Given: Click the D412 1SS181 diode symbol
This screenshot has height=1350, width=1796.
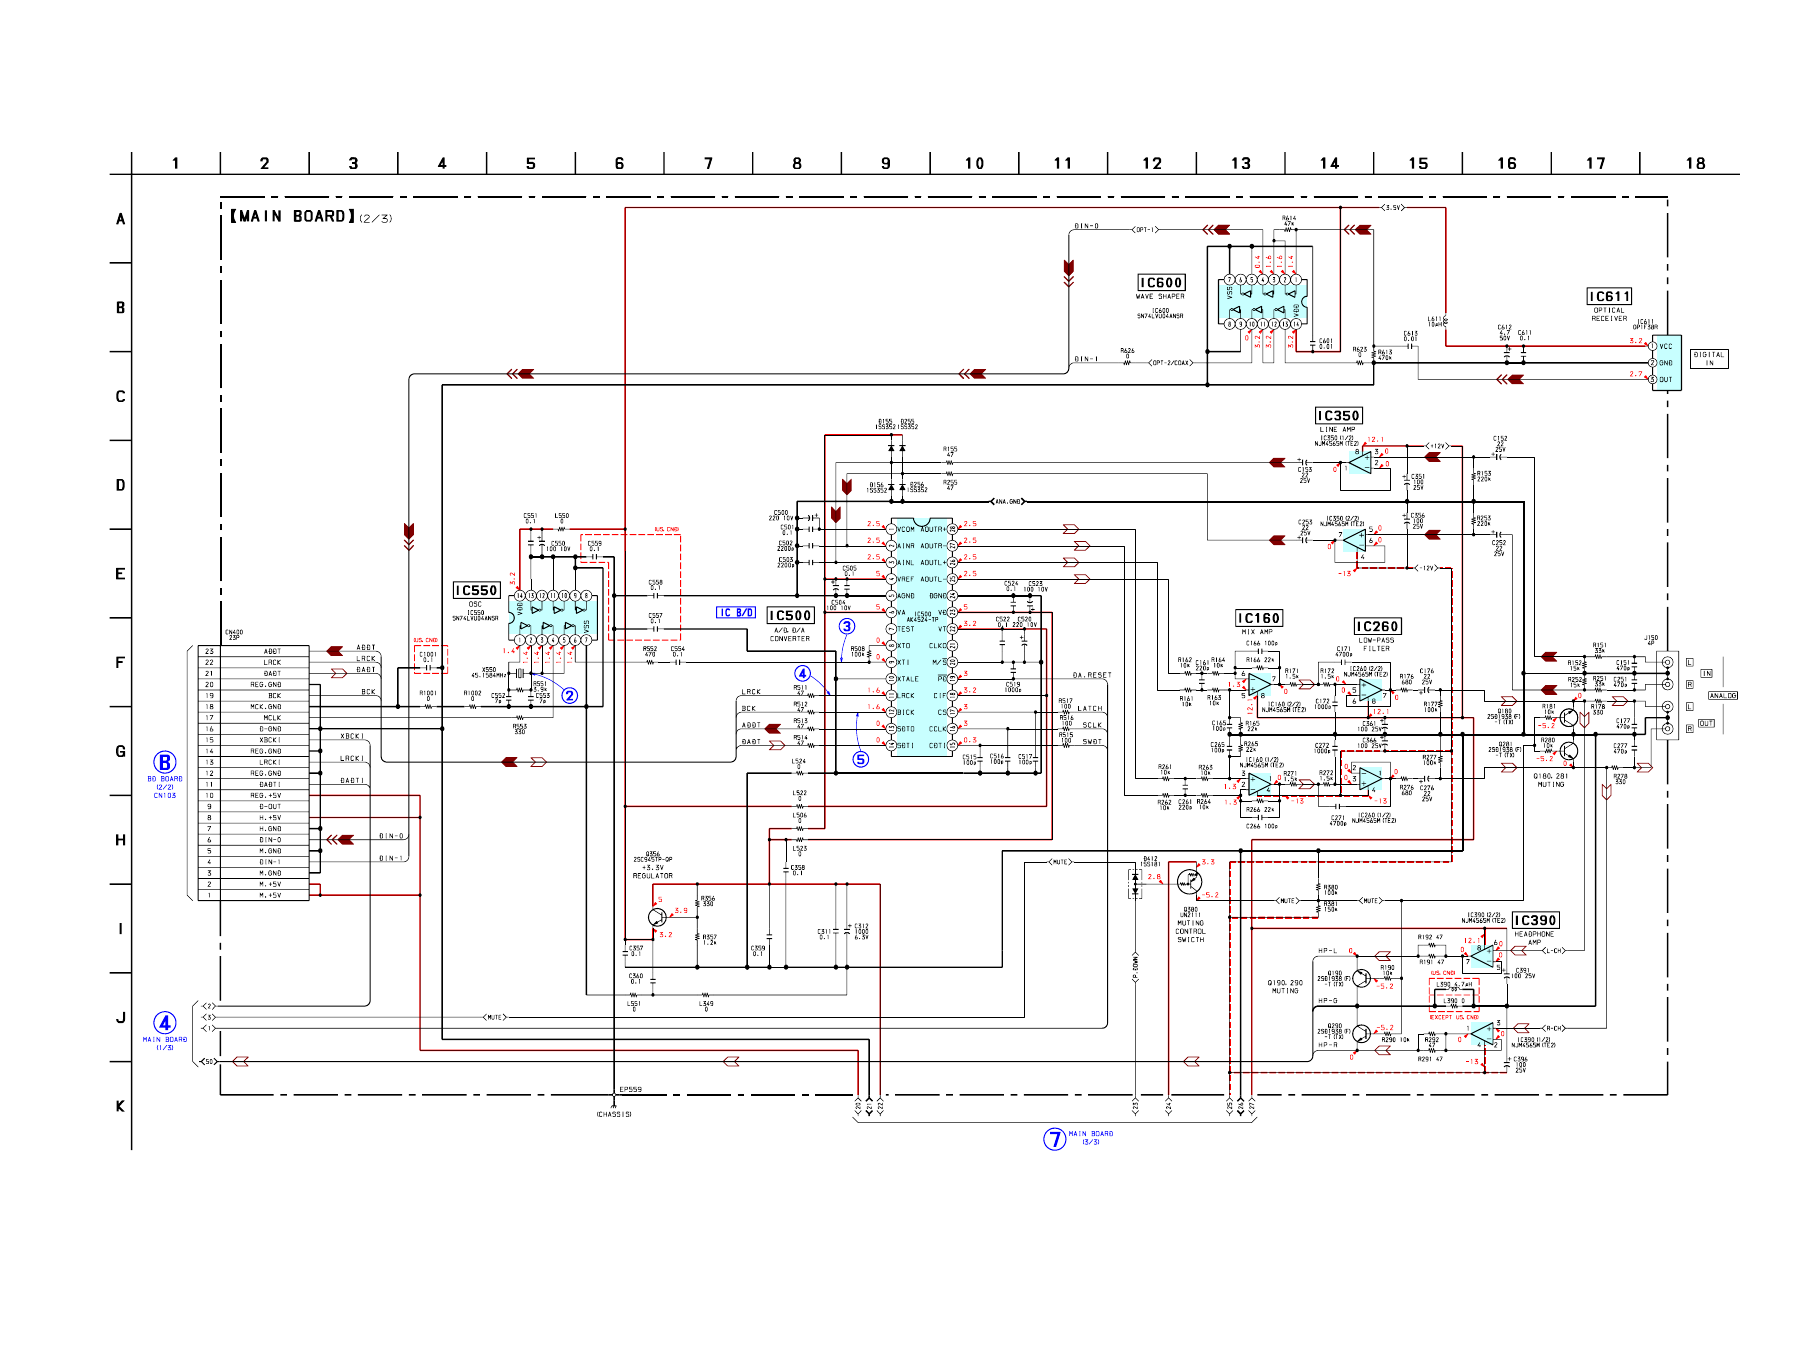Looking at the screenshot, I should click(x=1135, y=882).
